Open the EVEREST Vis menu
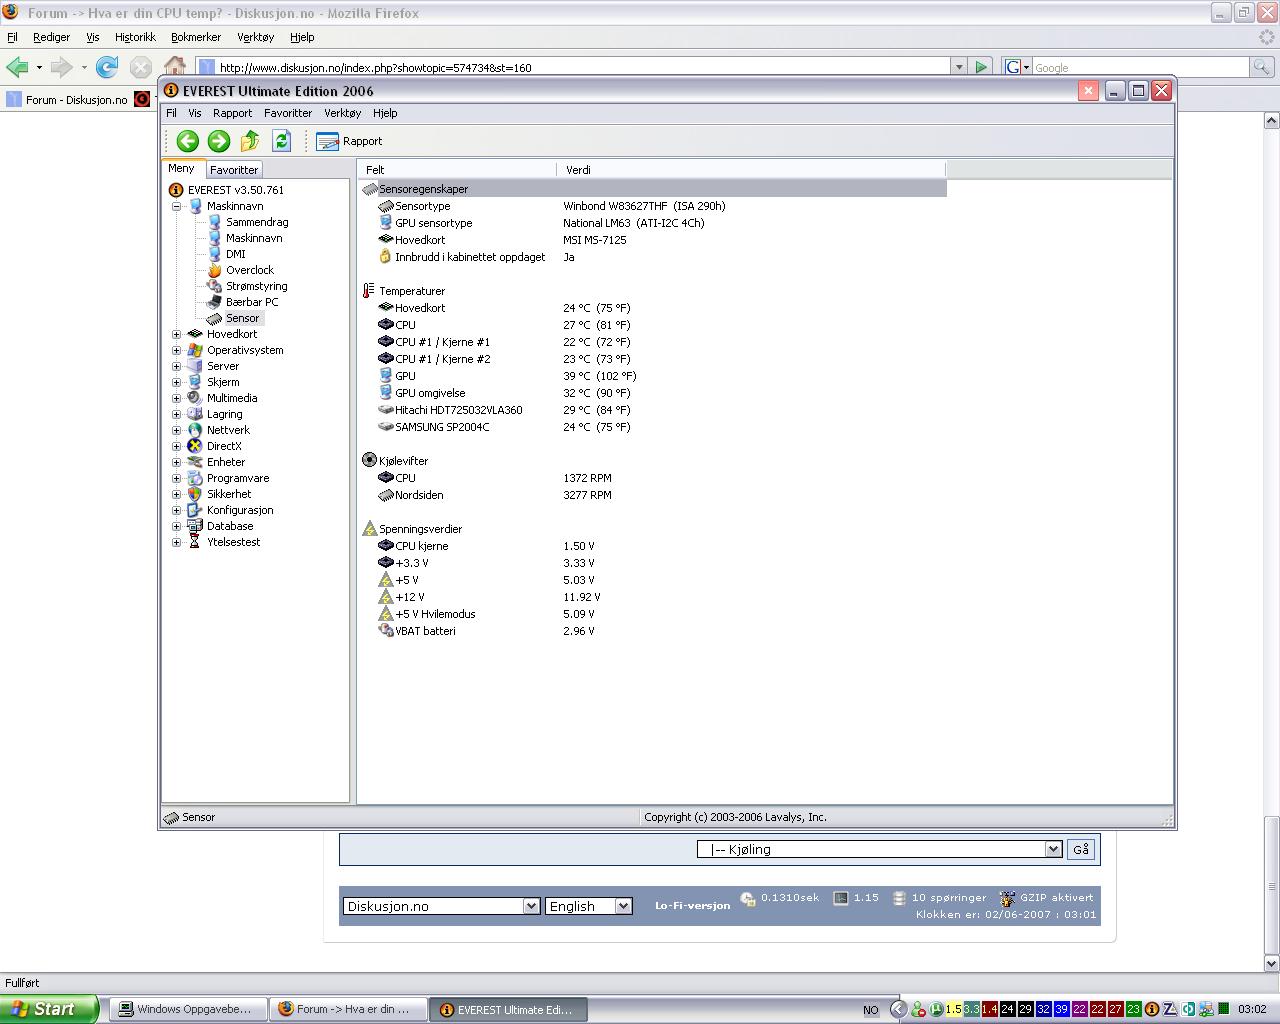 pyautogui.click(x=194, y=113)
